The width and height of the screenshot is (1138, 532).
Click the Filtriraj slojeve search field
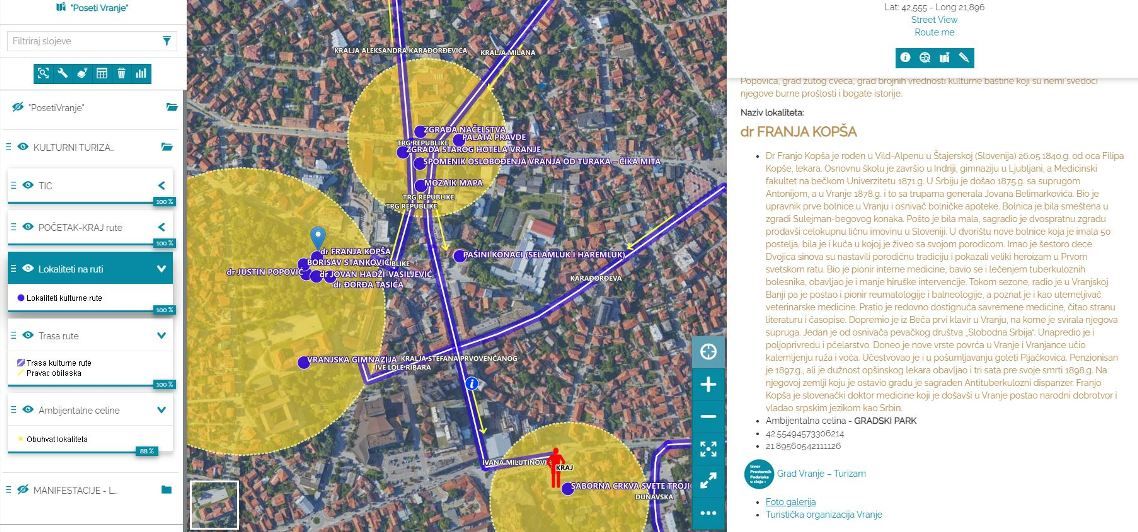click(80, 41)
